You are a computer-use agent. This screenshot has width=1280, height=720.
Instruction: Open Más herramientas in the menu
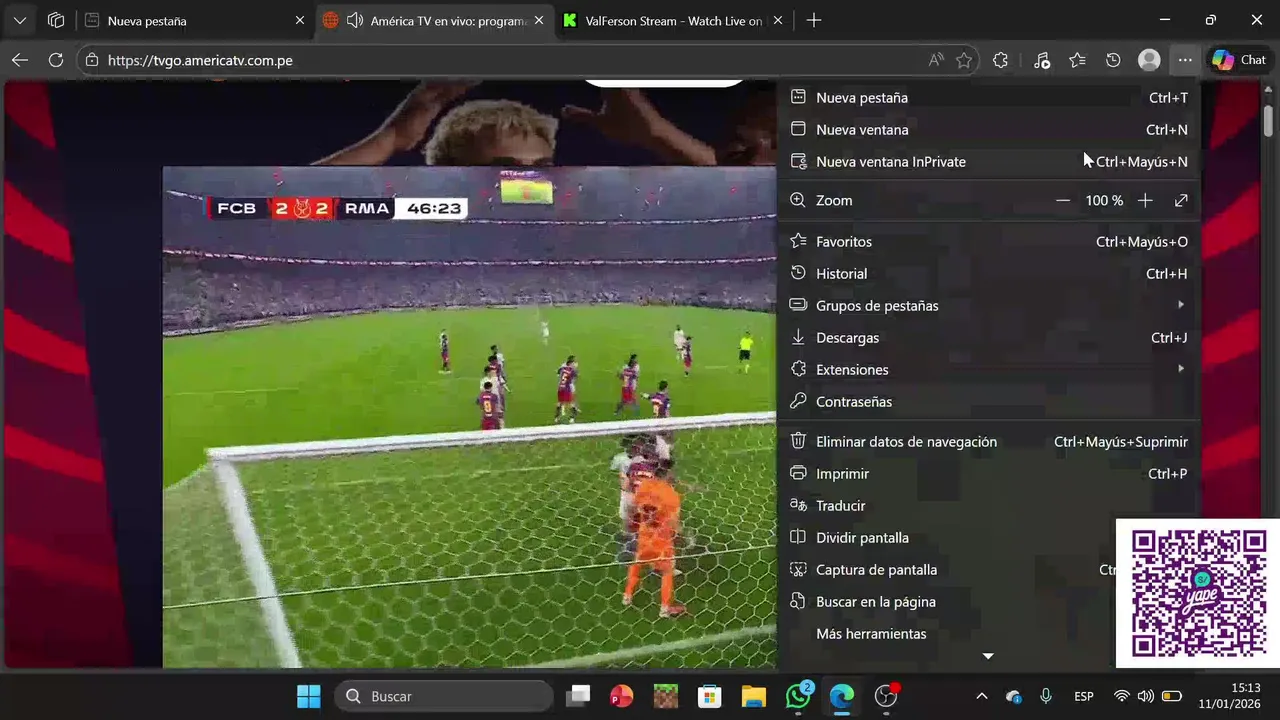tap(949, 633)
